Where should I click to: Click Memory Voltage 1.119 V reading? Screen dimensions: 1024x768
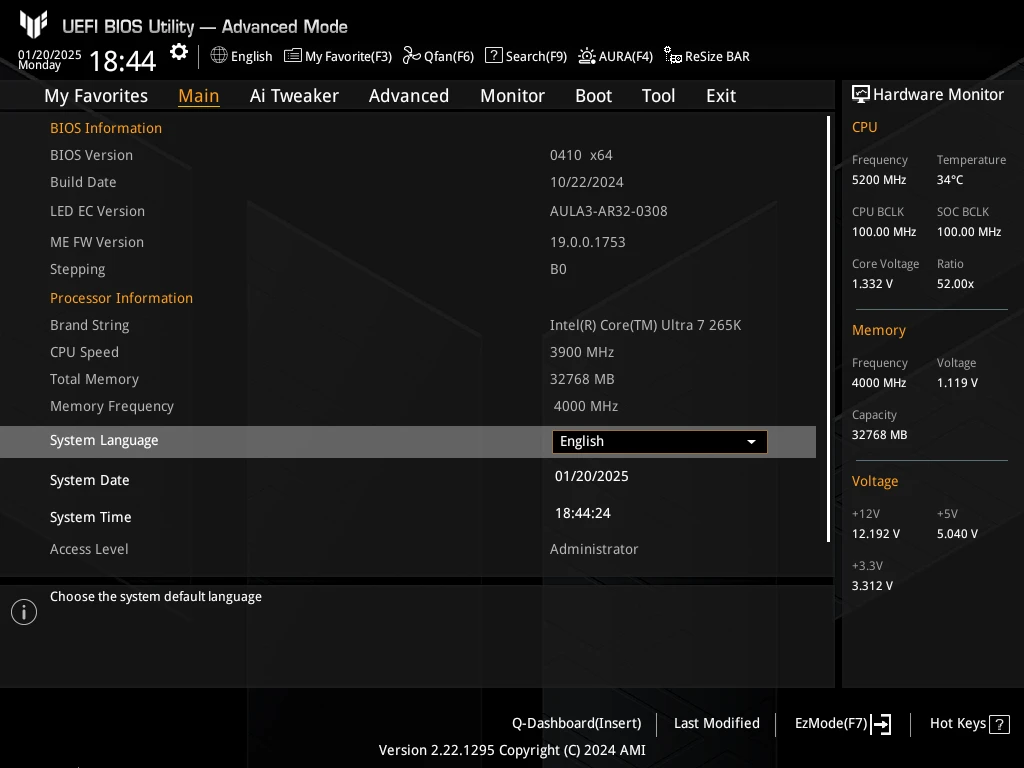[957, 383]
